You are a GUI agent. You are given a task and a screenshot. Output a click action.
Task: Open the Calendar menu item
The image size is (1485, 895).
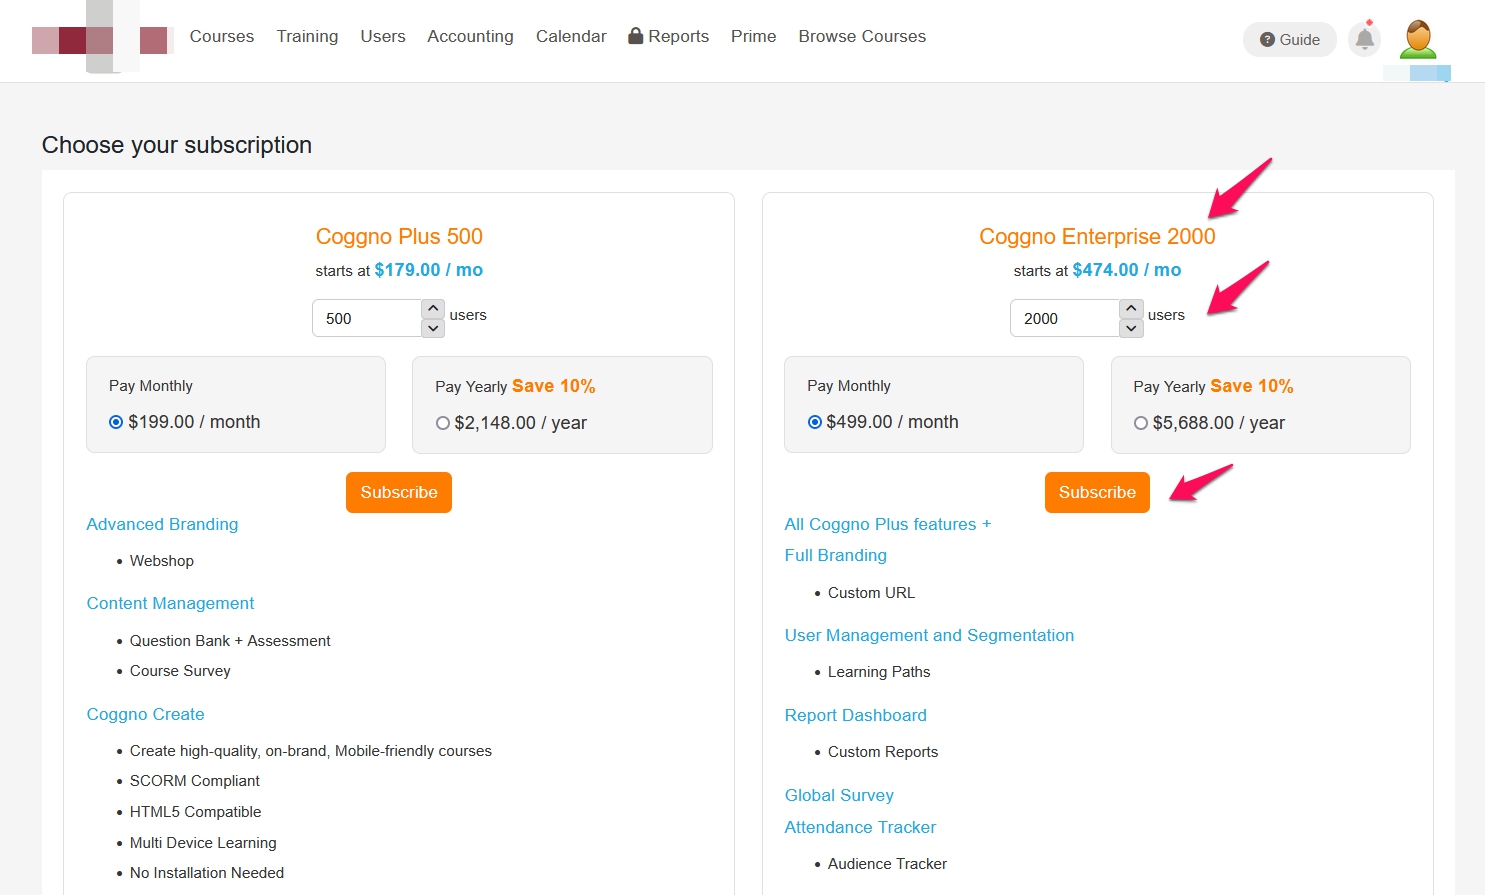coord(571,36)
